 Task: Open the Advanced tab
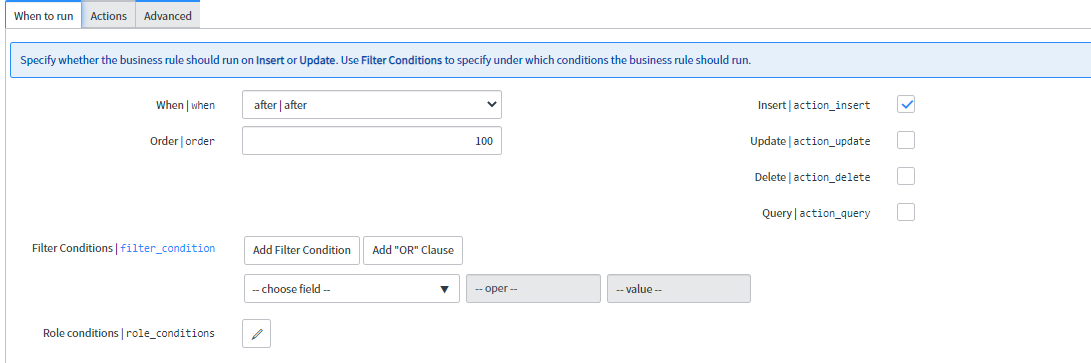(x=168, y=15)
